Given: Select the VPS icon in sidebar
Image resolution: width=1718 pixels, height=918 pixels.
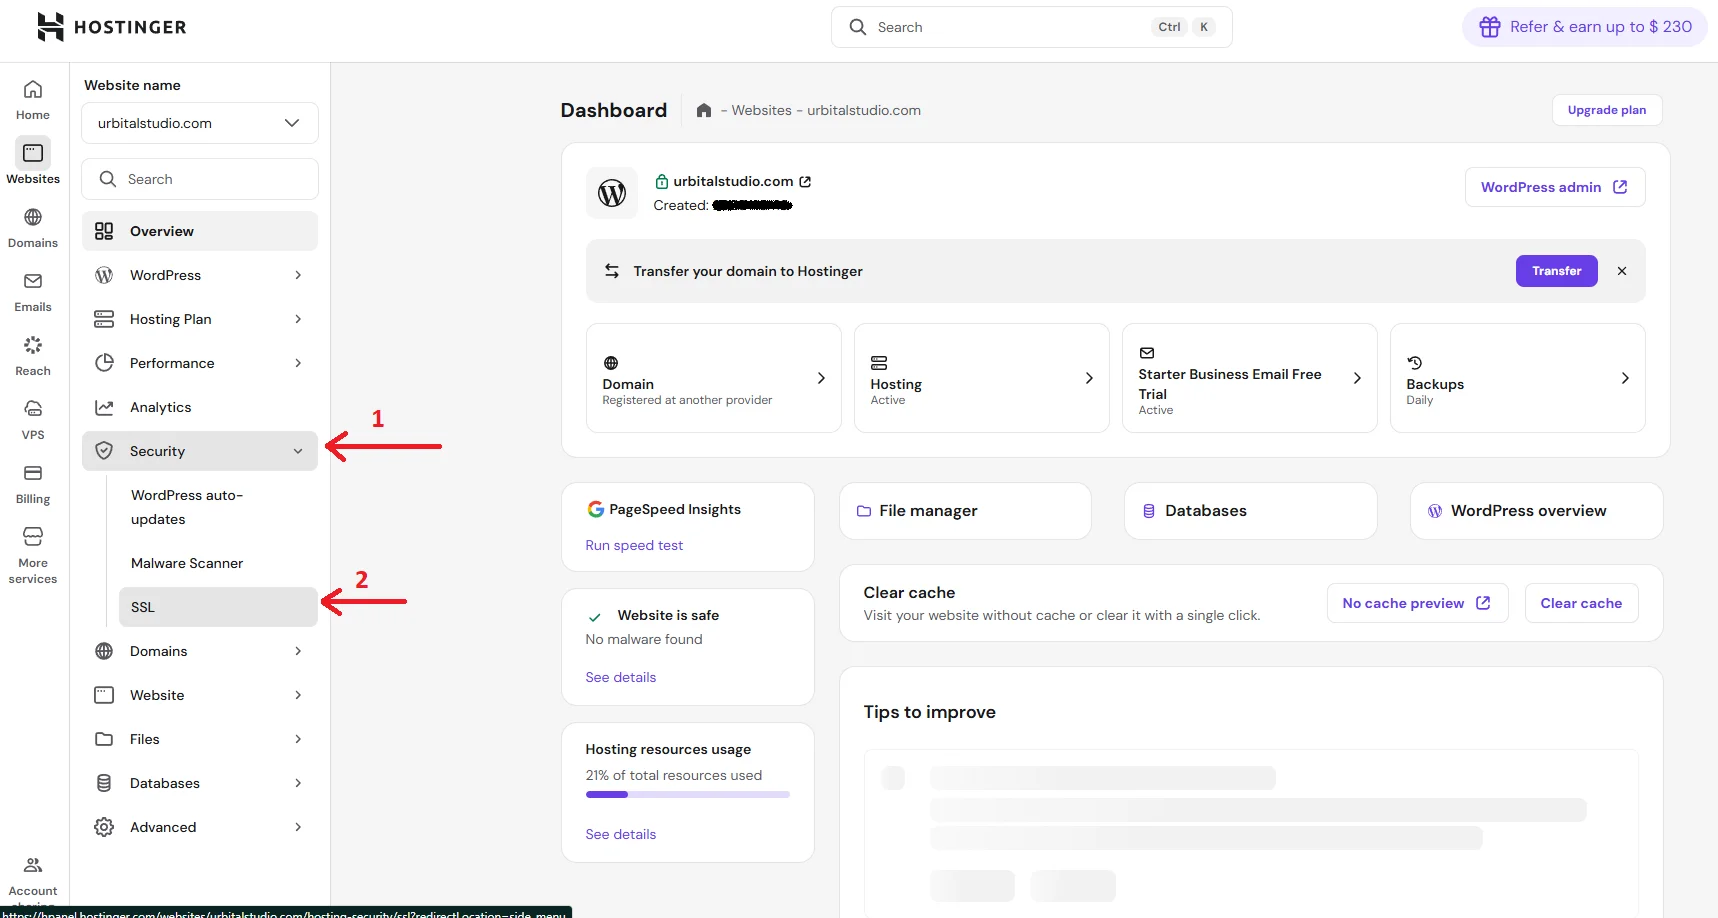Looking at the screenshot, I should (x=33, y=417).
